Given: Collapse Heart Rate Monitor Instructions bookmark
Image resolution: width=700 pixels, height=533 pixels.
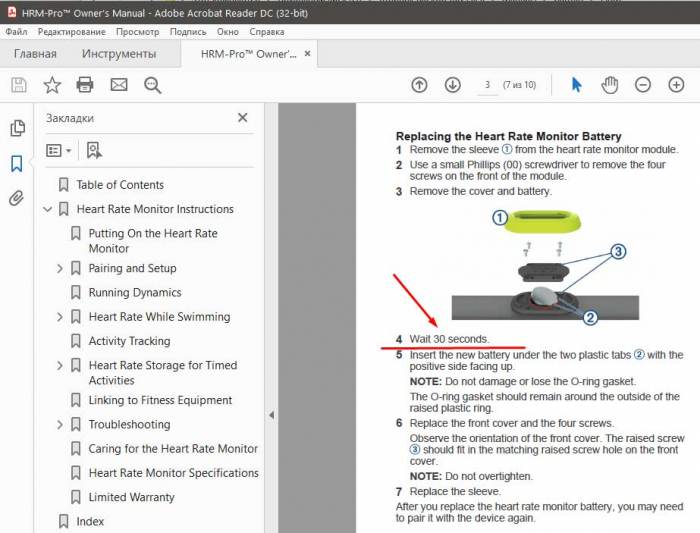Looking at the screenshot, I should 48,209.
